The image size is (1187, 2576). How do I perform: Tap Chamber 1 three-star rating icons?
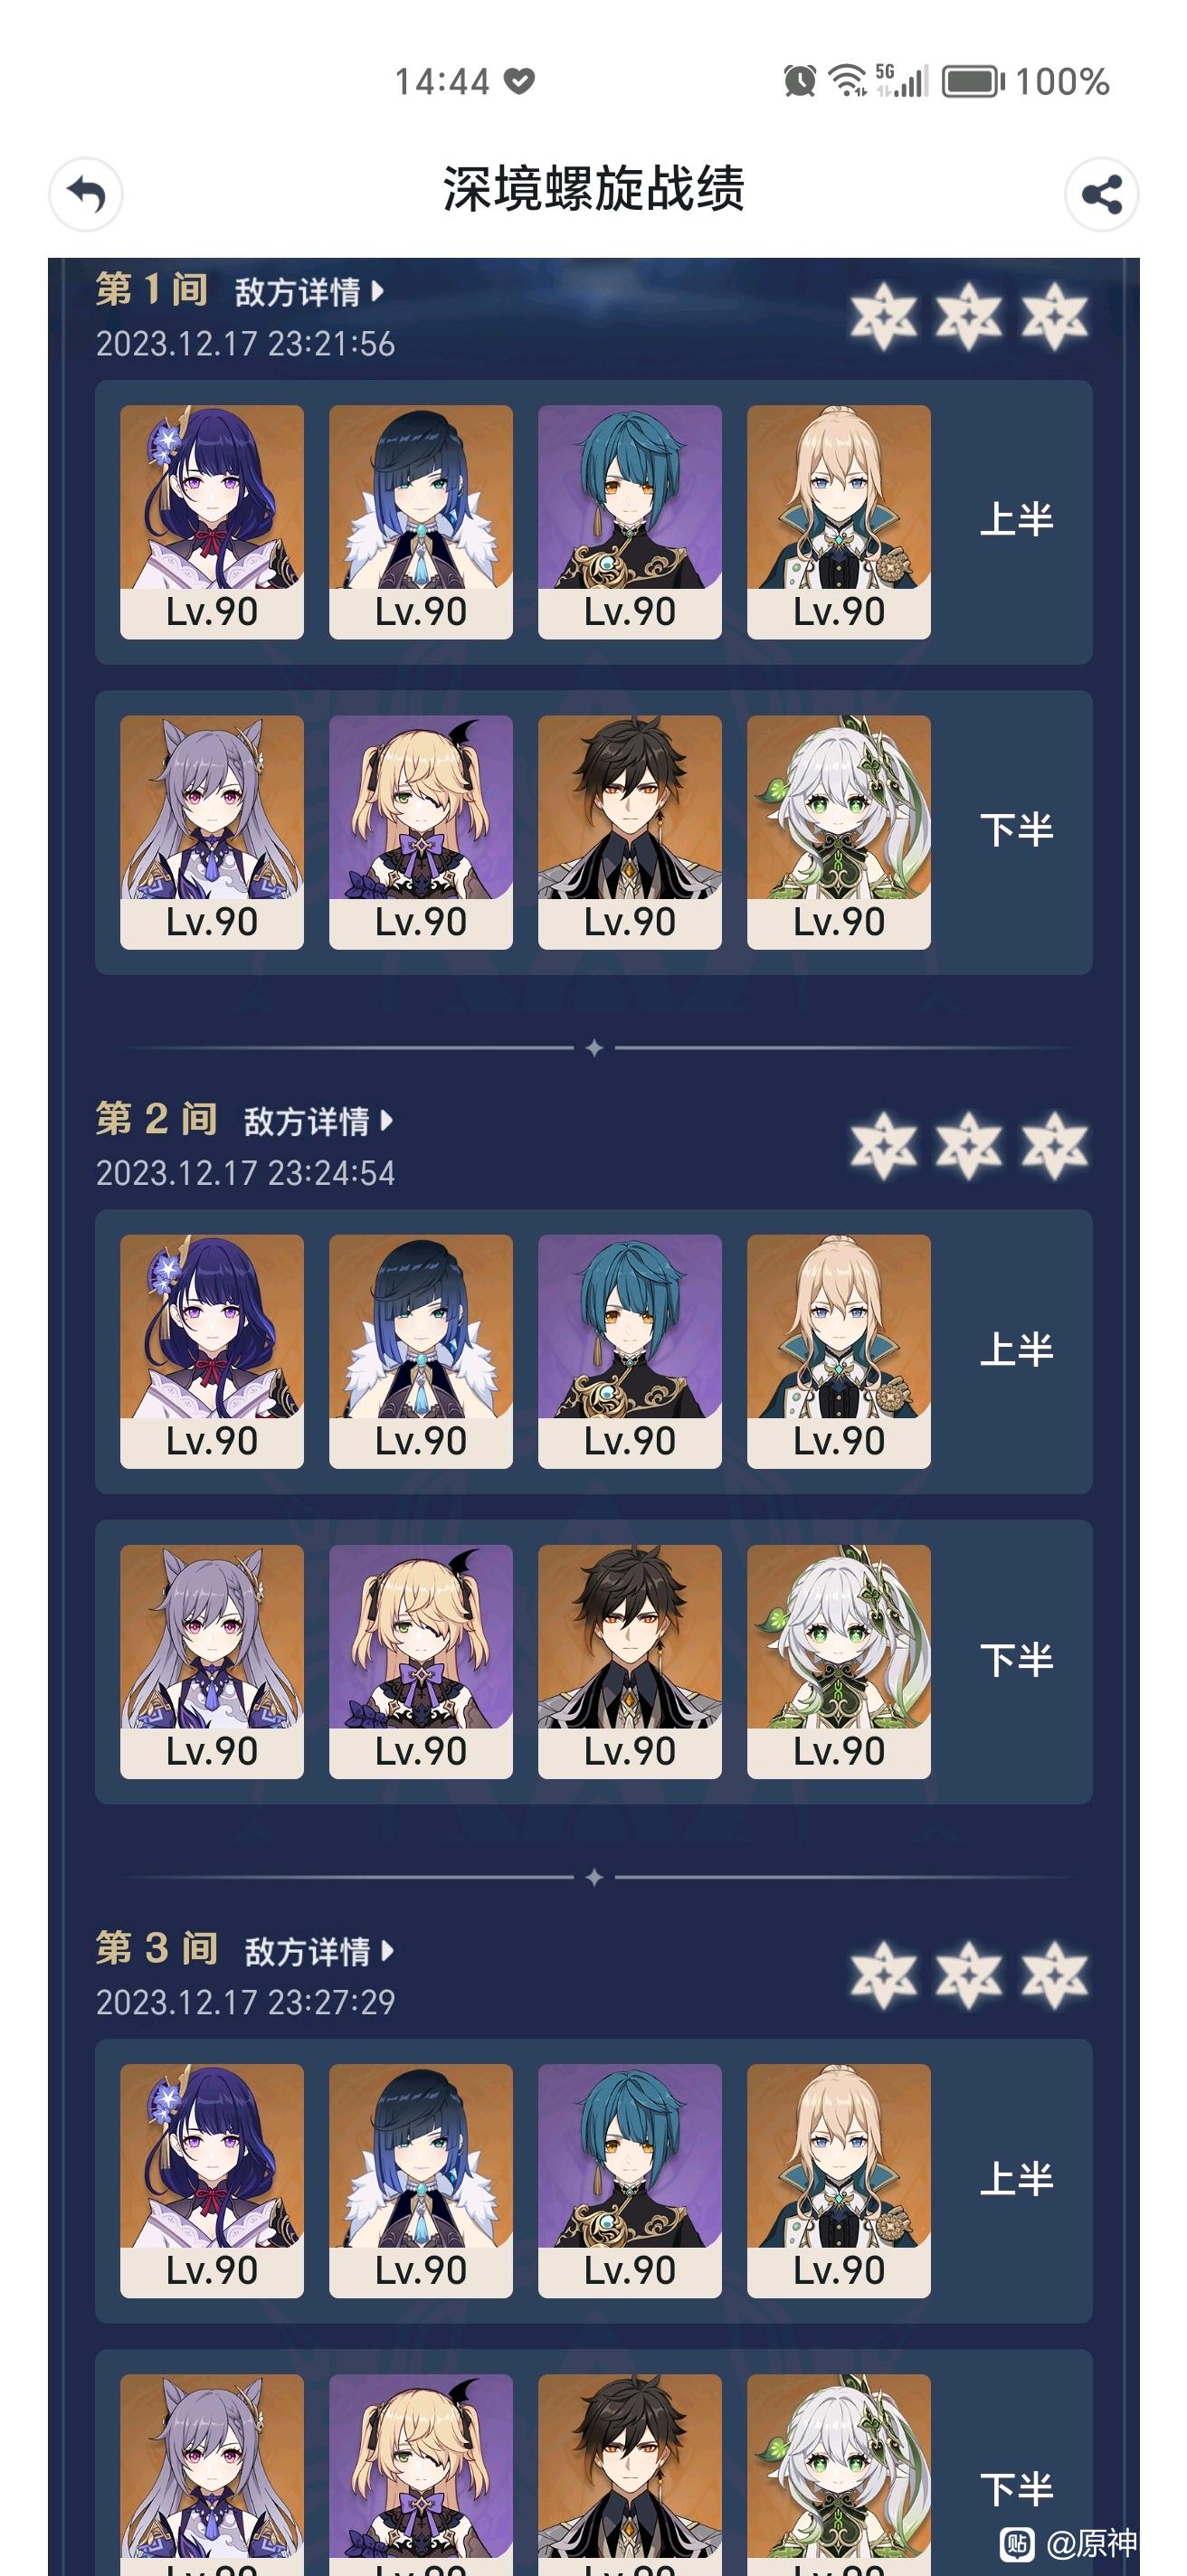[969, 316]
